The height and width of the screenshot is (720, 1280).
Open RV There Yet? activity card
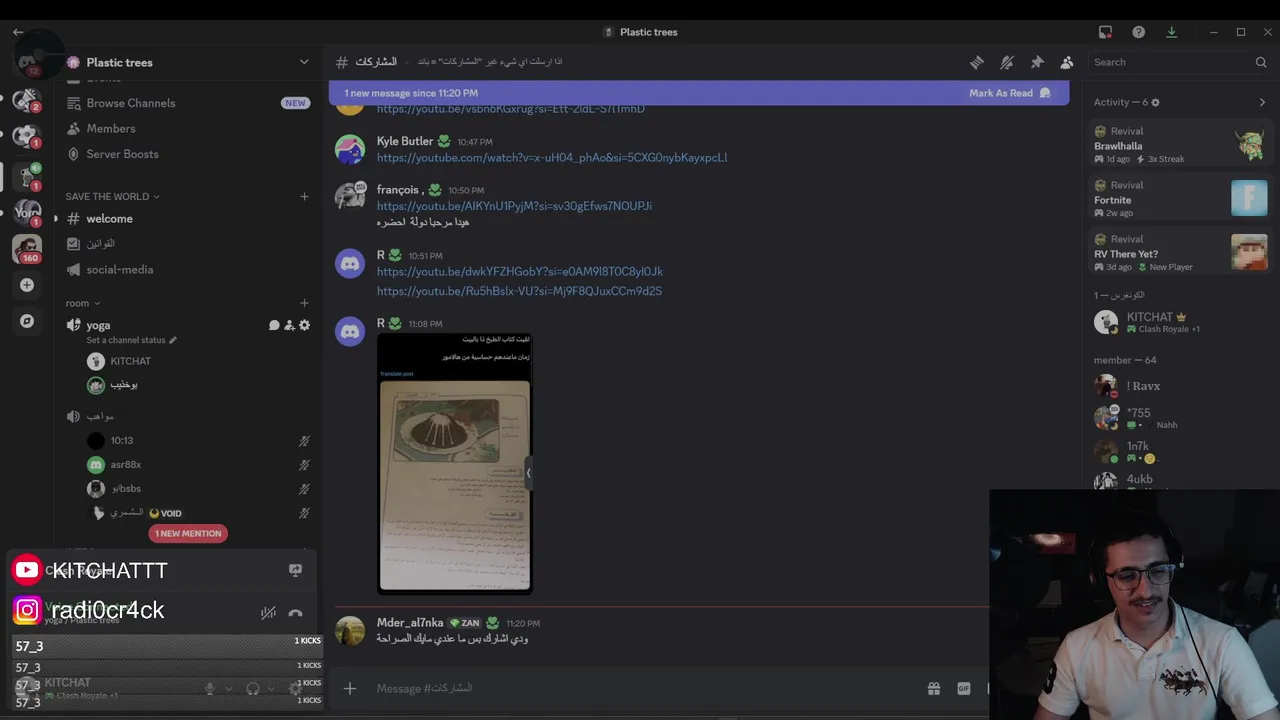[x=1180, y=253]
